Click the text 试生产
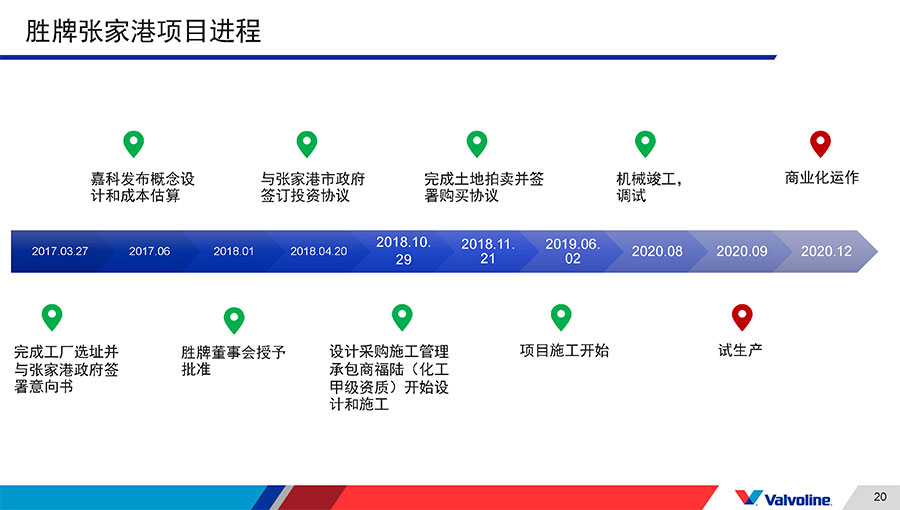Image resolution: width=900 pixels, height=510 pixels. click(740, 351)
